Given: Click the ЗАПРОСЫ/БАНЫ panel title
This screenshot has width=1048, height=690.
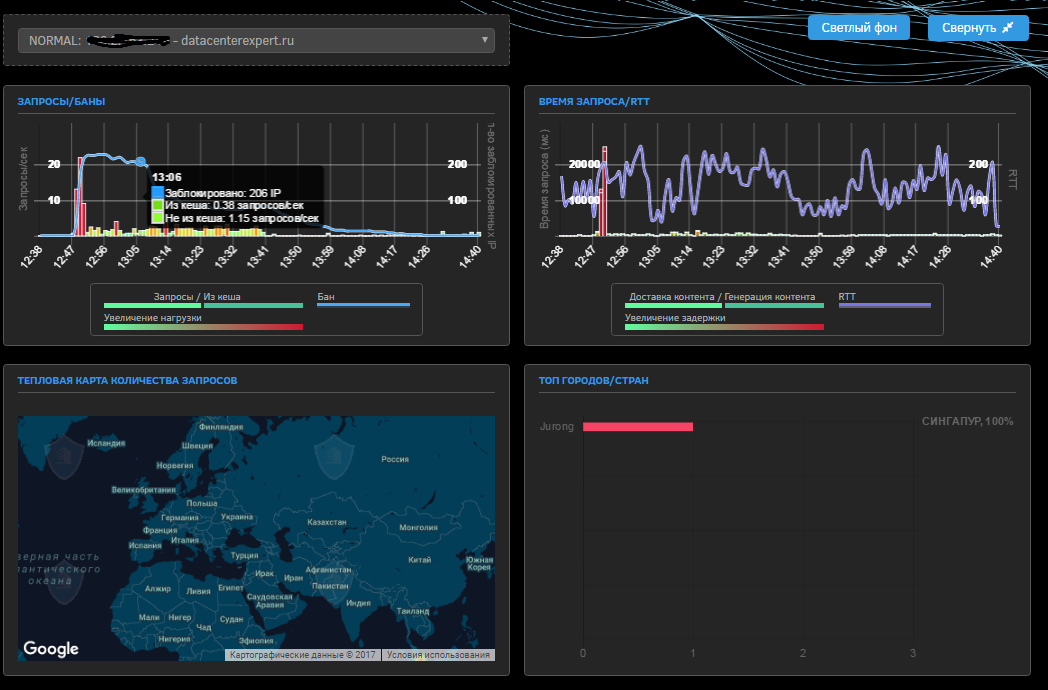Looking at the screenshot, I should [61, 102].
